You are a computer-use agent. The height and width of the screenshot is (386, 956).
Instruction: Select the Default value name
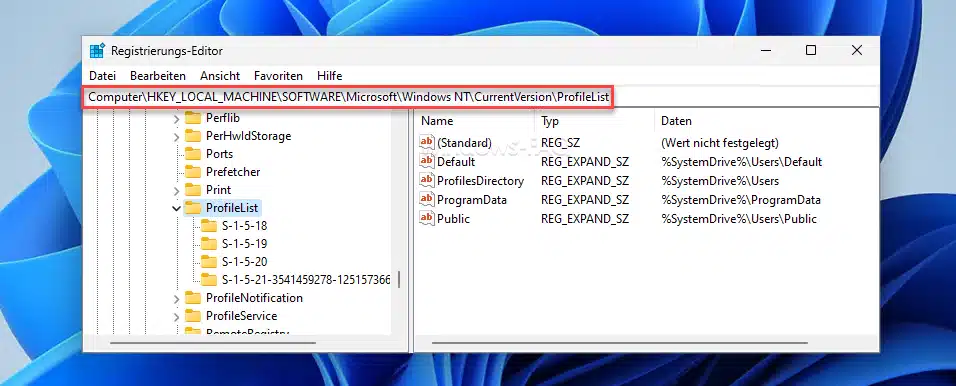click(456, 162)
